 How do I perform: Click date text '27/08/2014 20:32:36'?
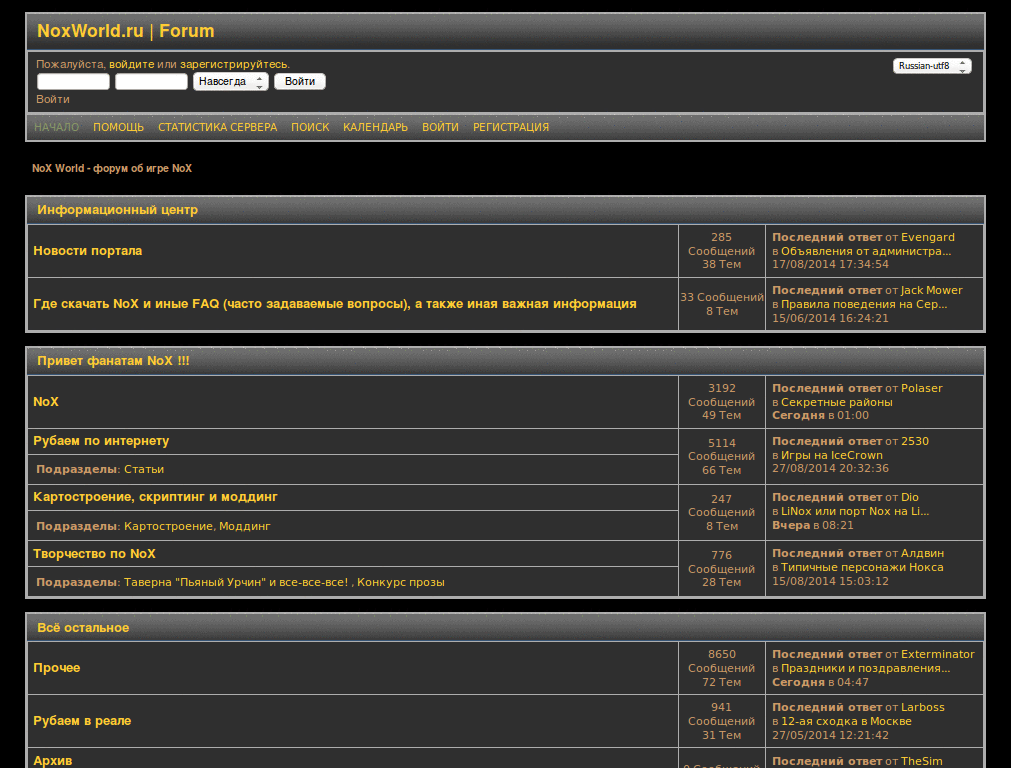pos(830,468)
